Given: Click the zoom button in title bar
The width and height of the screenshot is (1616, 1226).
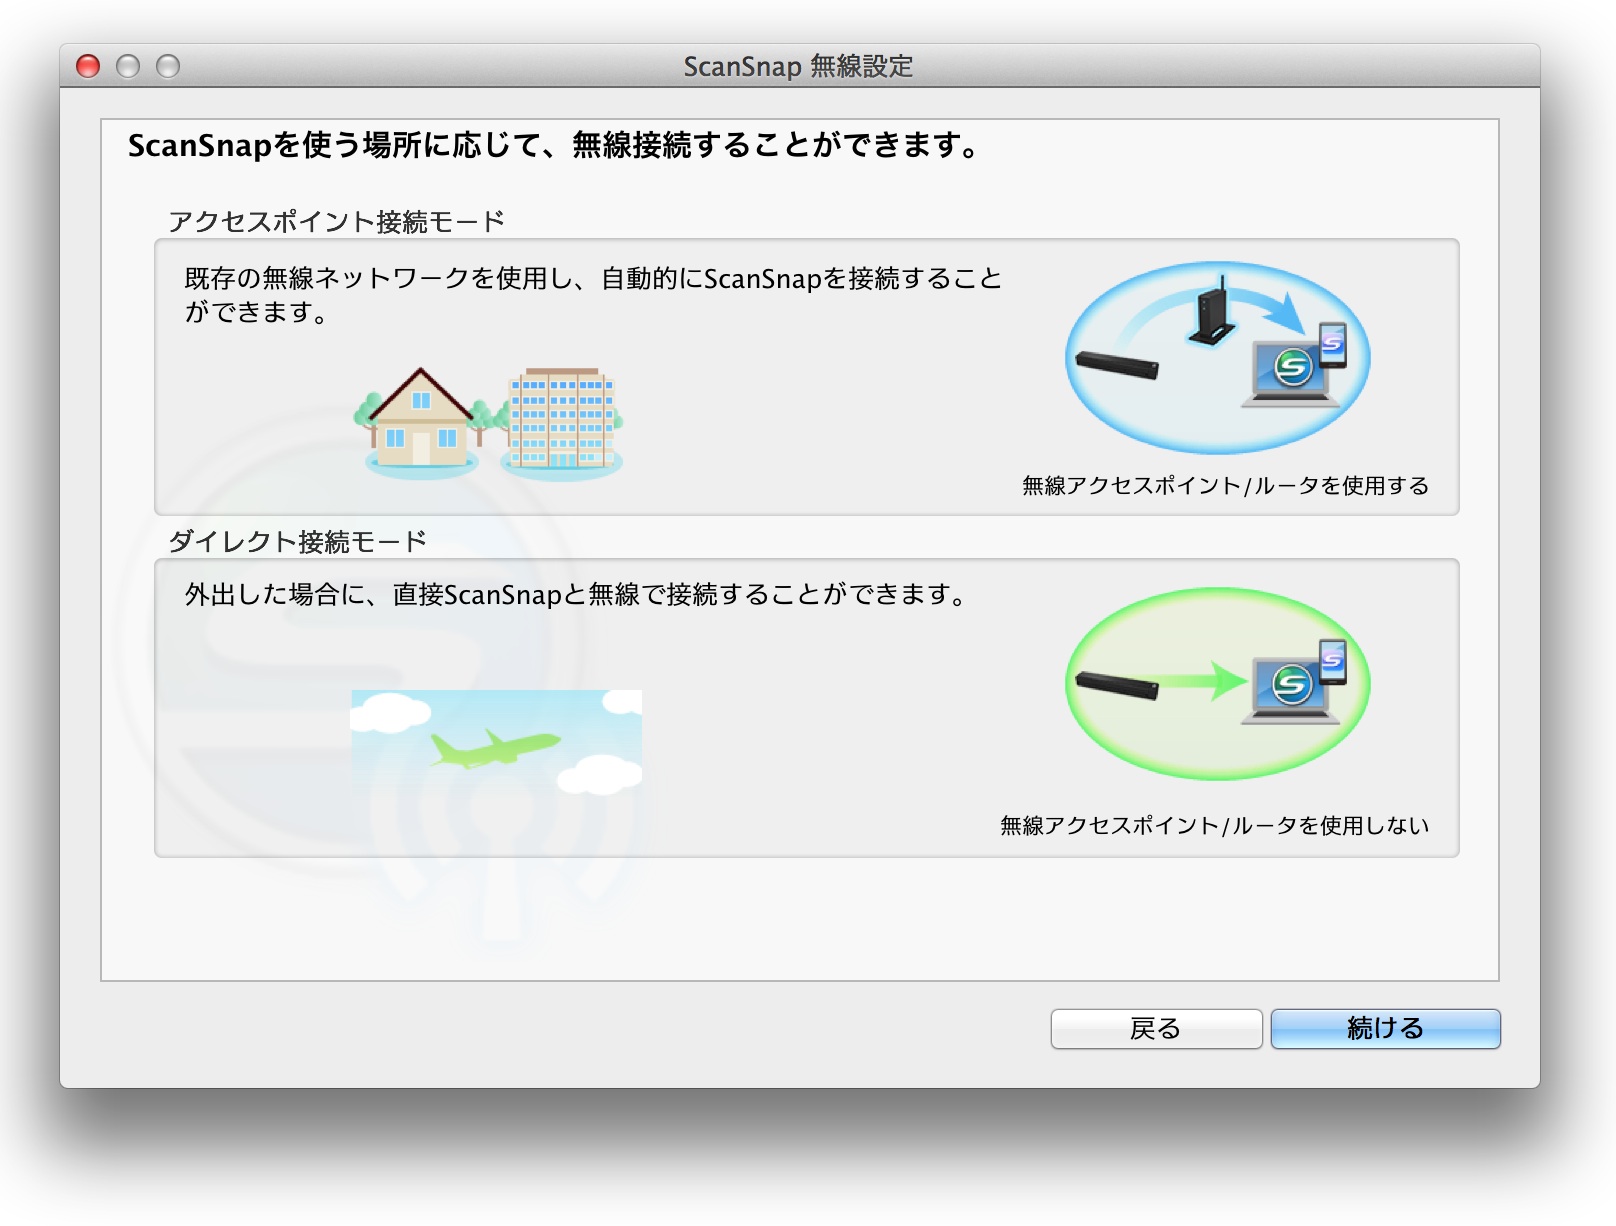Looking at the screenshot, I should click(x=168, y=66).
